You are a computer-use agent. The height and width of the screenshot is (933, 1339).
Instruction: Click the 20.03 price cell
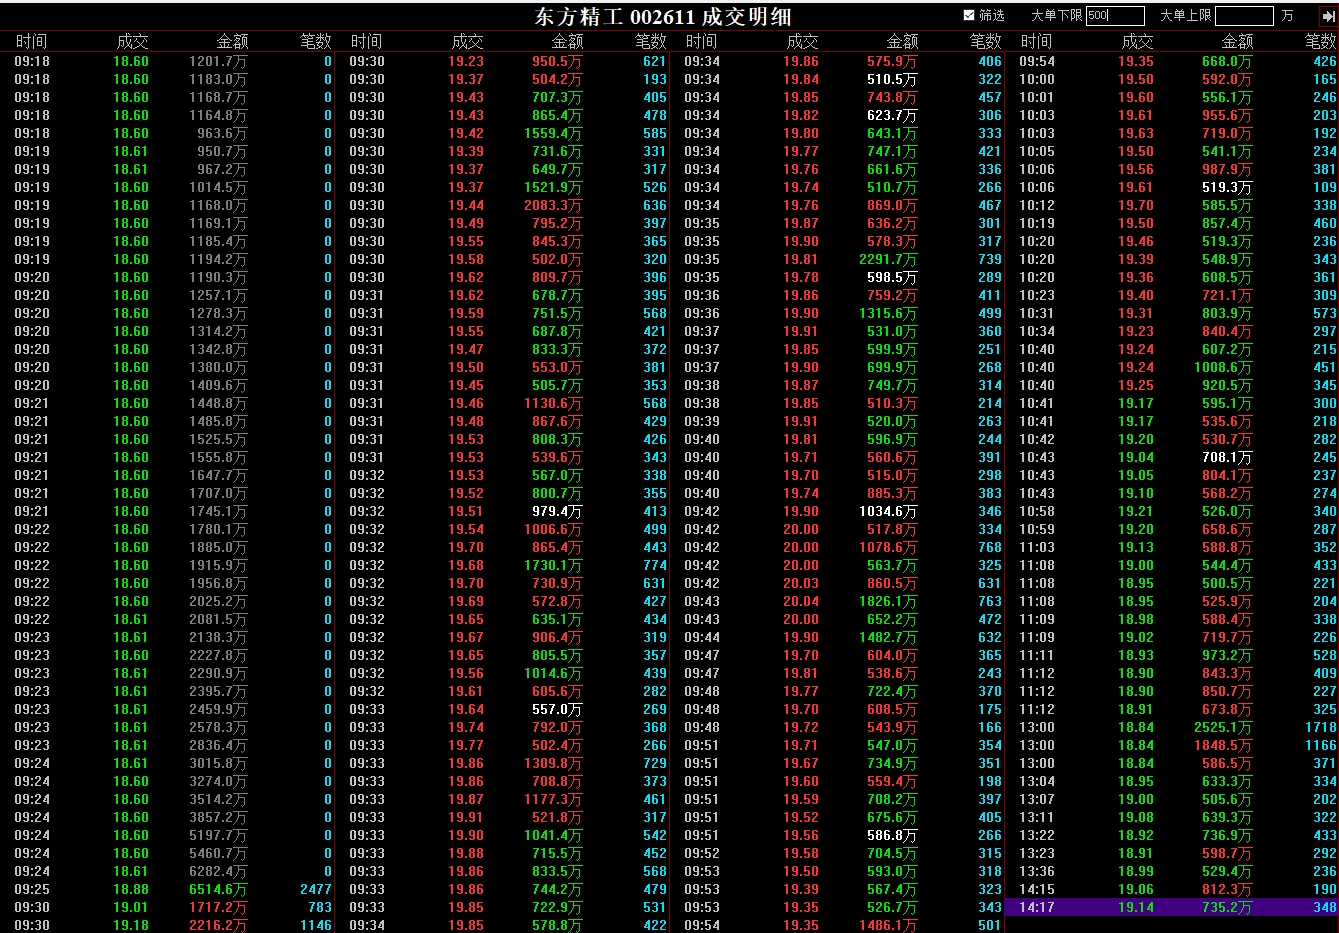coord(801,583)
